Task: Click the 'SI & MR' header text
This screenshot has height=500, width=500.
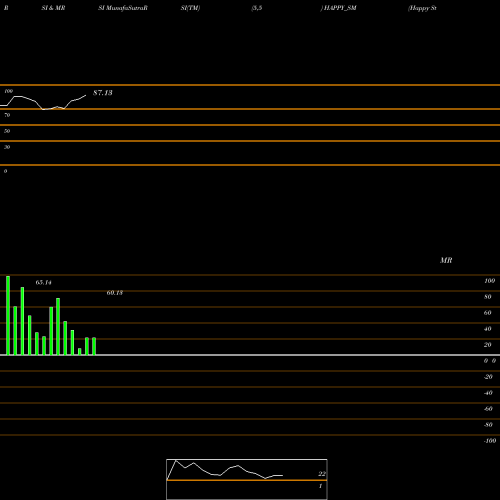Action: tap(53, 8)
